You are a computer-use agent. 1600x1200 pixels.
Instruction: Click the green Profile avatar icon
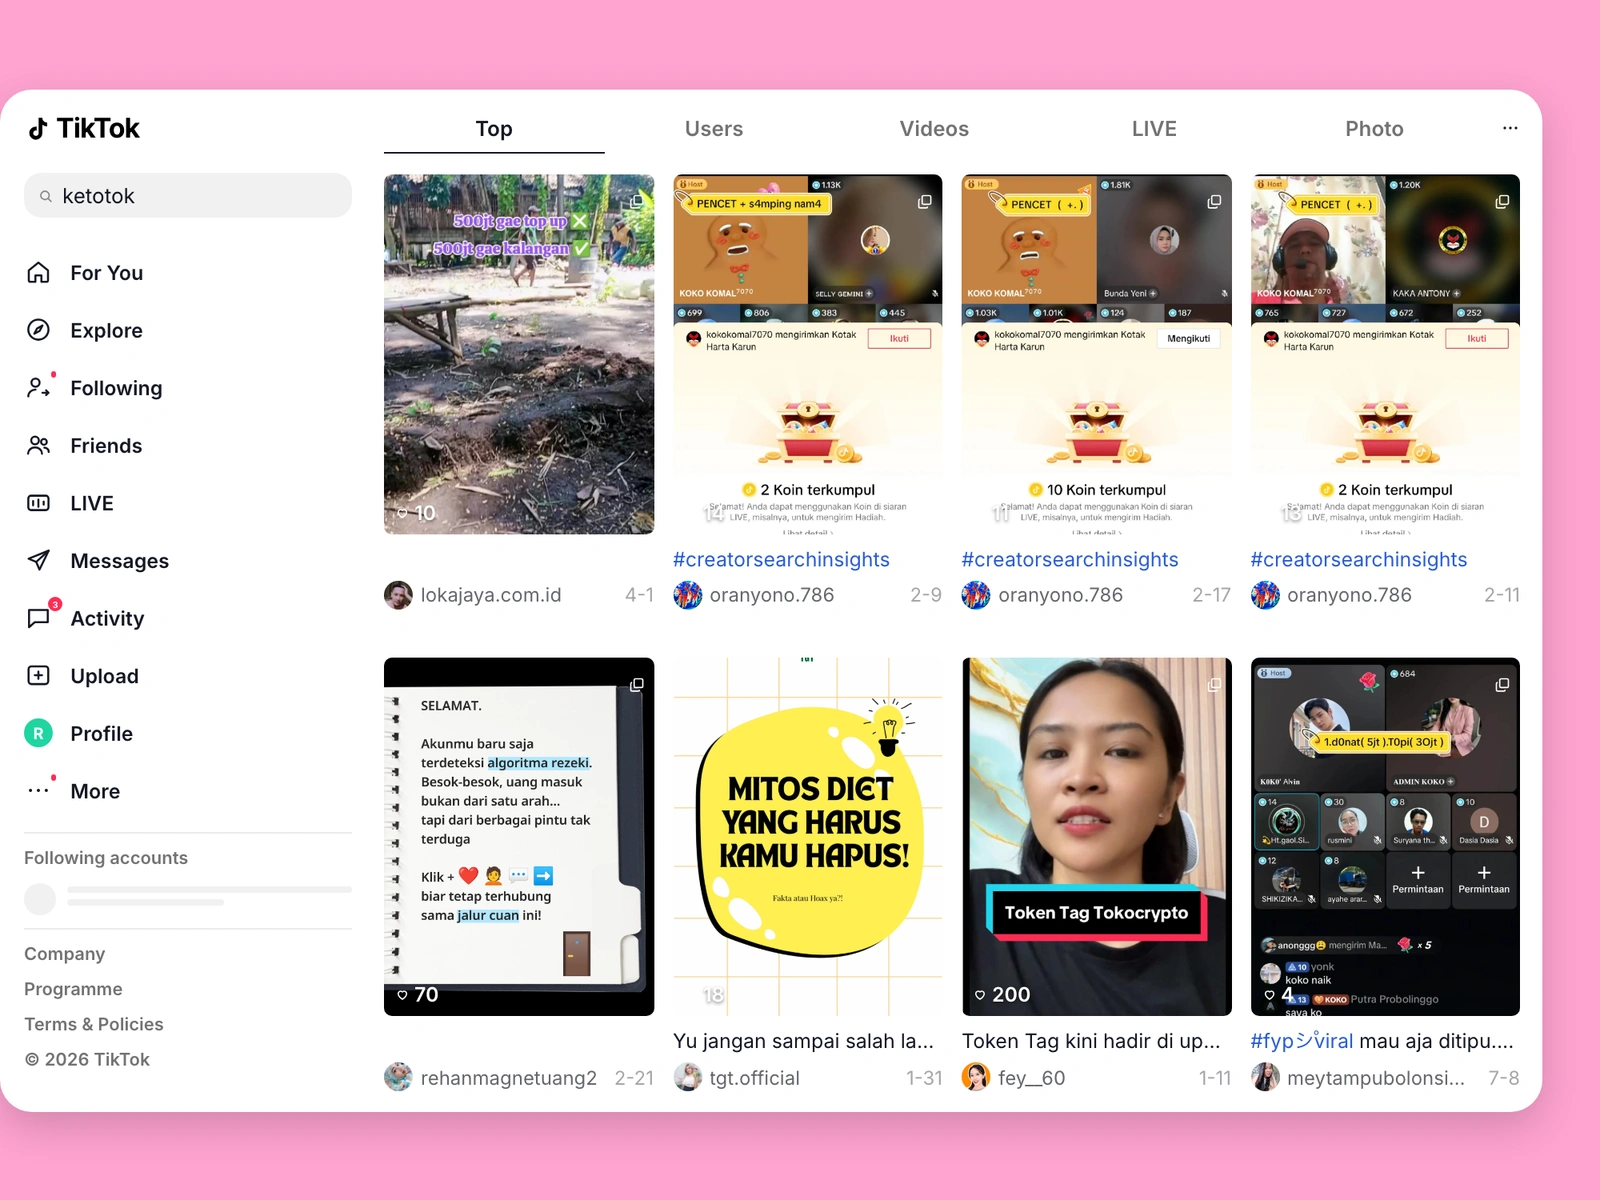pos(38,733)
